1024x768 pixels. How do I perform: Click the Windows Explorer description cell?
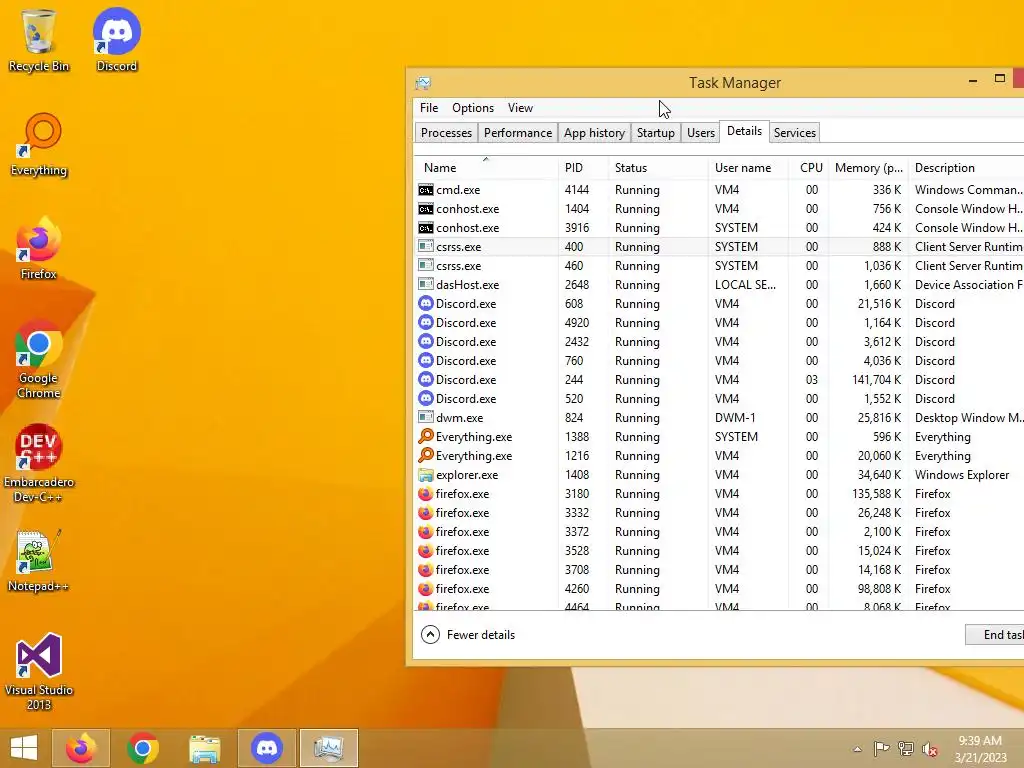tap(961, 475)
